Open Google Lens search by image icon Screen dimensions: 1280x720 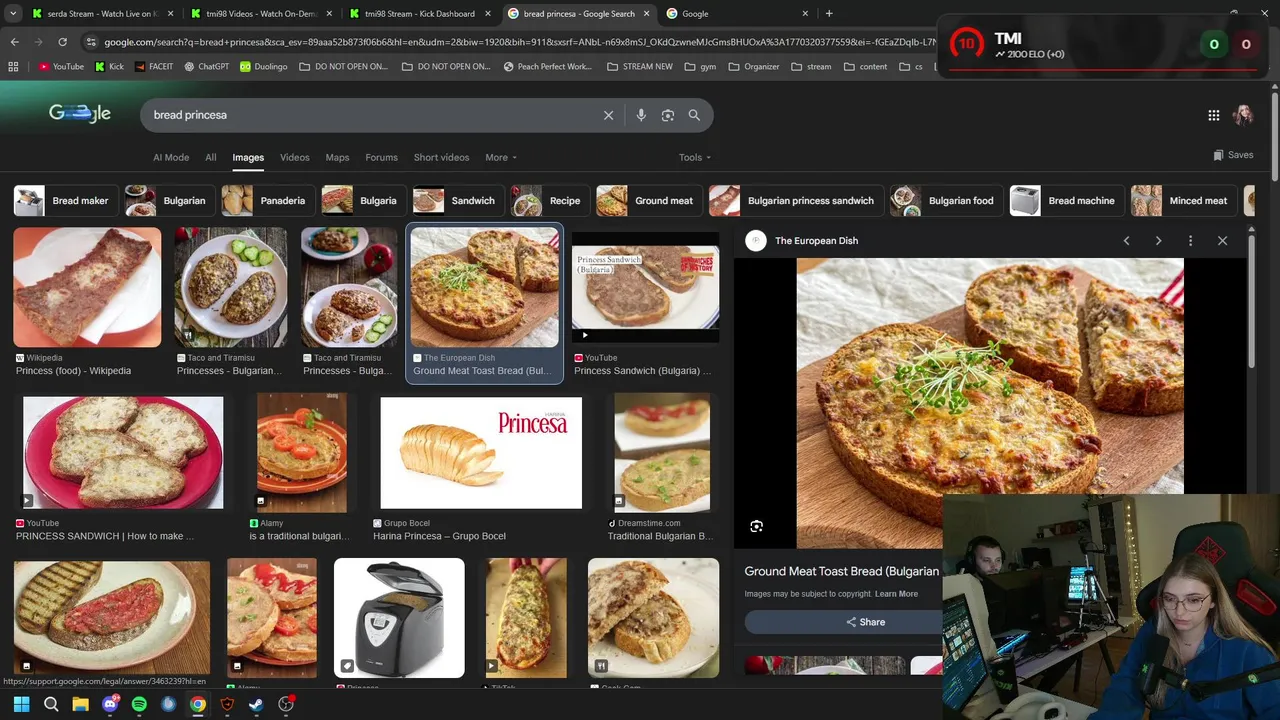pyautogui.click(x=668, y=115)
